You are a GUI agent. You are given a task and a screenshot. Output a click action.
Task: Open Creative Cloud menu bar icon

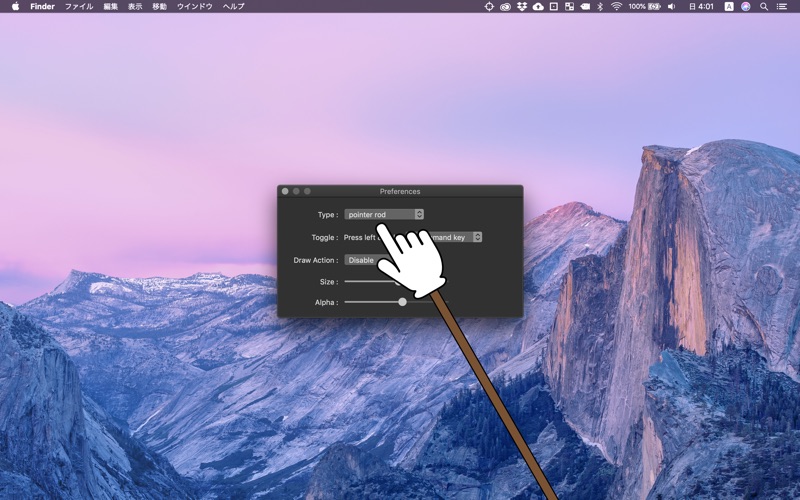(505, 6)
